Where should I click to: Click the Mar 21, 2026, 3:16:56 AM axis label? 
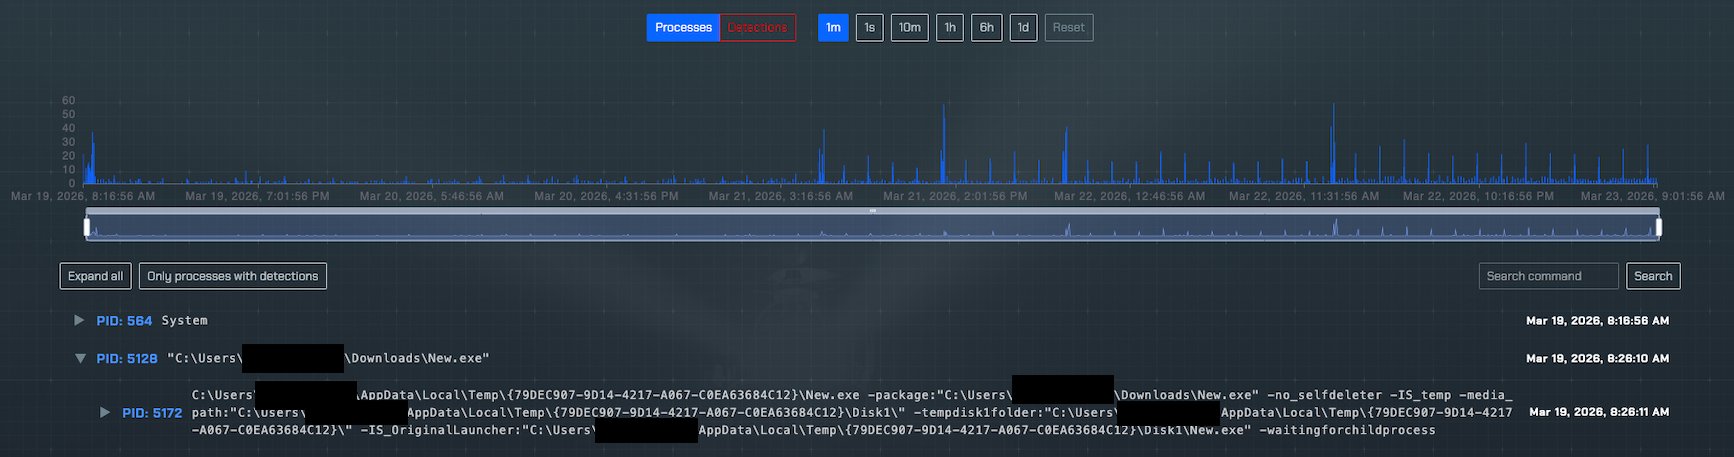coord(781,196)
